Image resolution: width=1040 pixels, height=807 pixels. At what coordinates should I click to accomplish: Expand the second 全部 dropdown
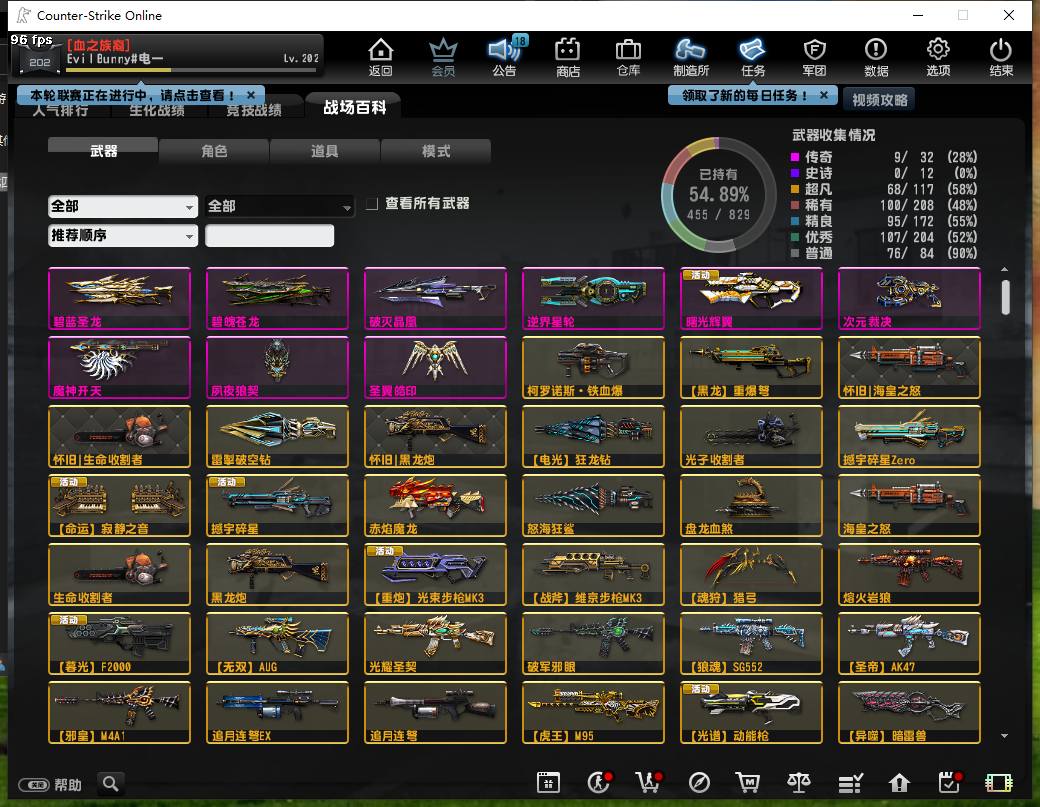pos(279,207)
